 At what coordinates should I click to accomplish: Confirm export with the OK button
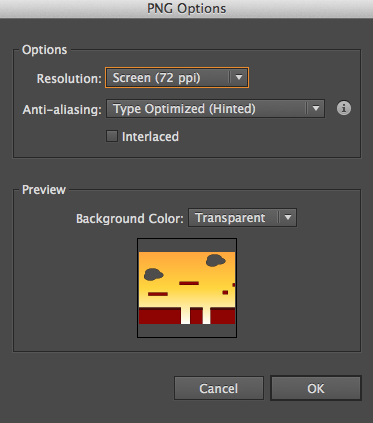point(316,388)
